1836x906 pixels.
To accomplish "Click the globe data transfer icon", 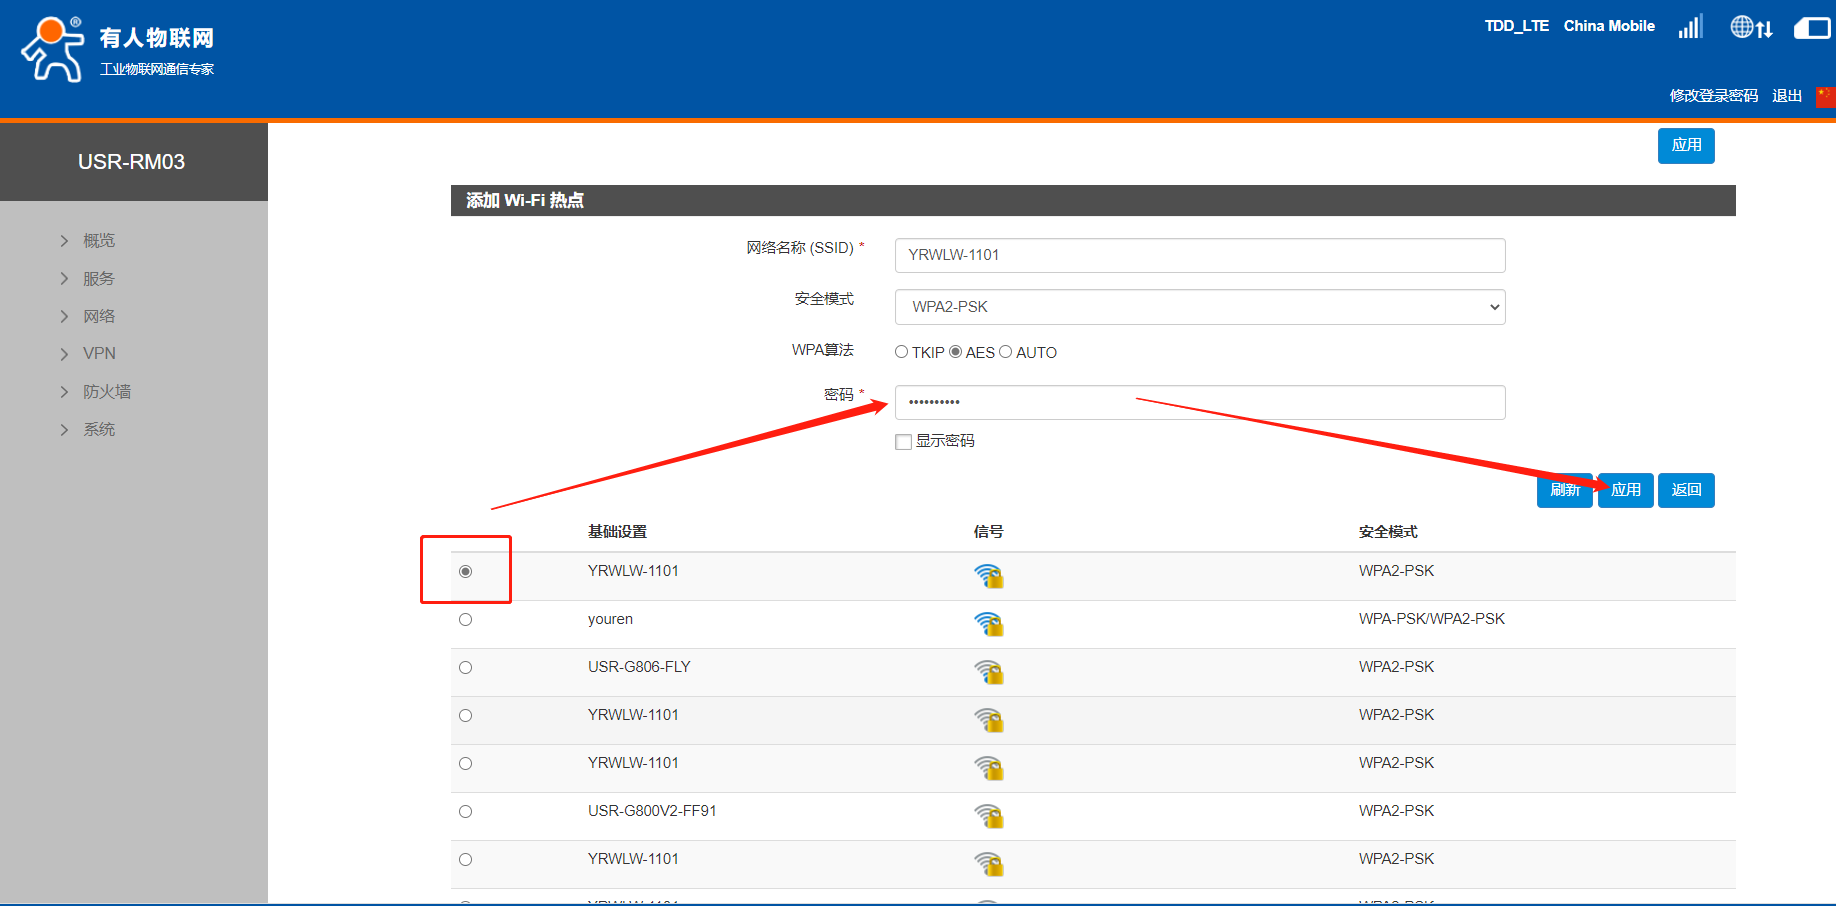I will 1751,27.
